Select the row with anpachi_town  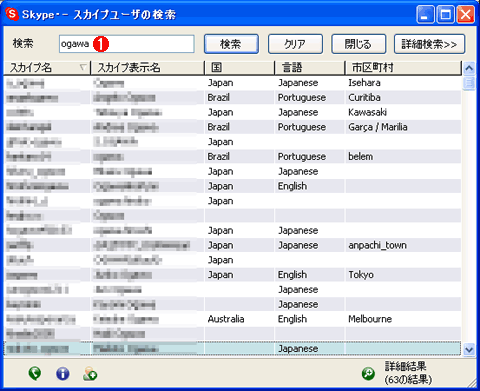tap(233, 245)
